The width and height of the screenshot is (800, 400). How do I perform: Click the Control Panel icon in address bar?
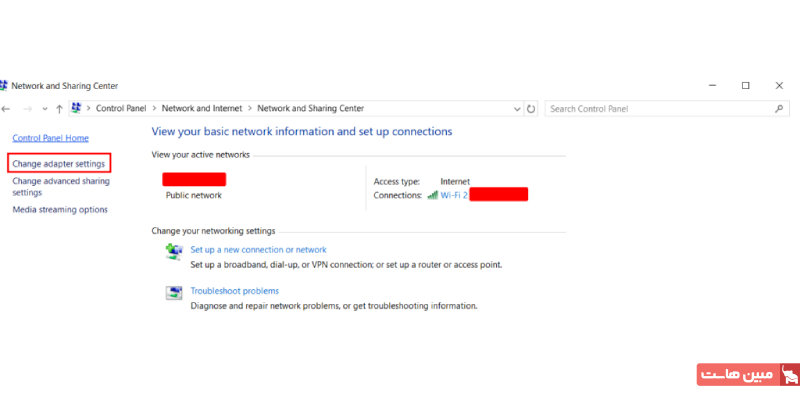click(76, 108)
